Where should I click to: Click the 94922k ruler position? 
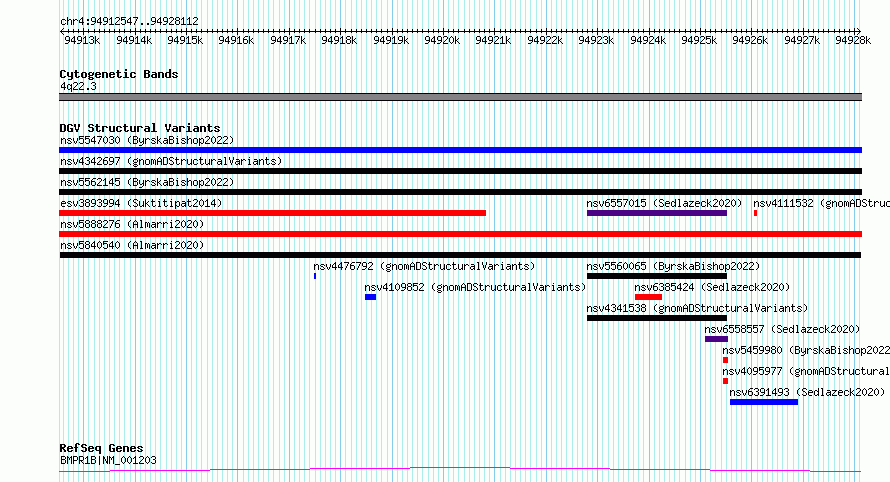(545, 40)
